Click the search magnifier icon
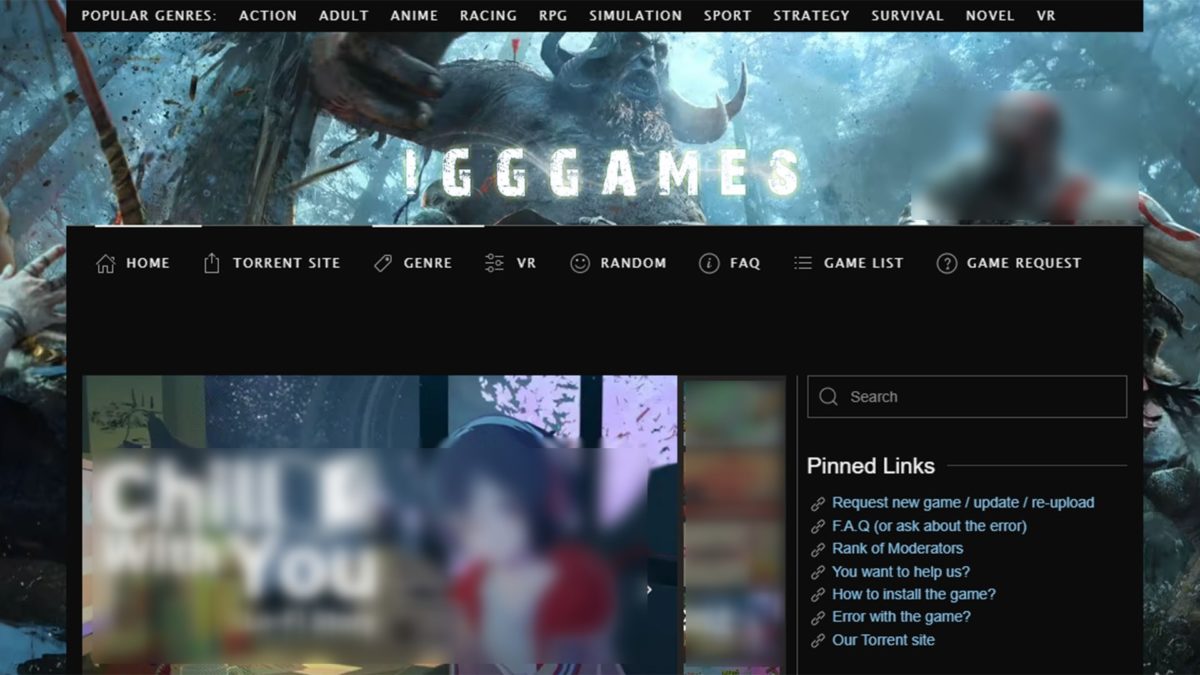Image resolution: width=1200 pixels, height=675 pixels. coord(828,397)
